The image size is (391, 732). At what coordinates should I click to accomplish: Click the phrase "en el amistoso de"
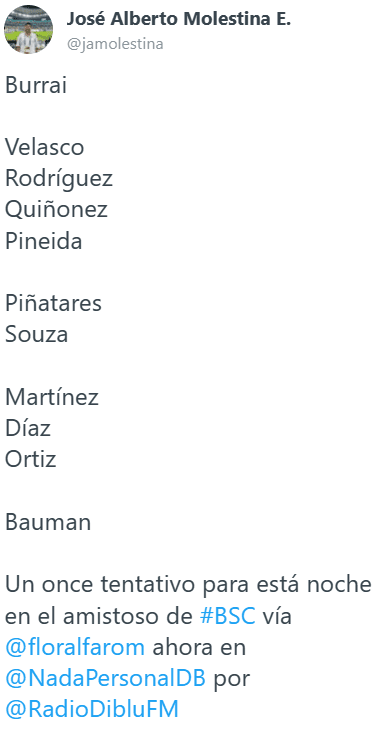coord(99,616)
